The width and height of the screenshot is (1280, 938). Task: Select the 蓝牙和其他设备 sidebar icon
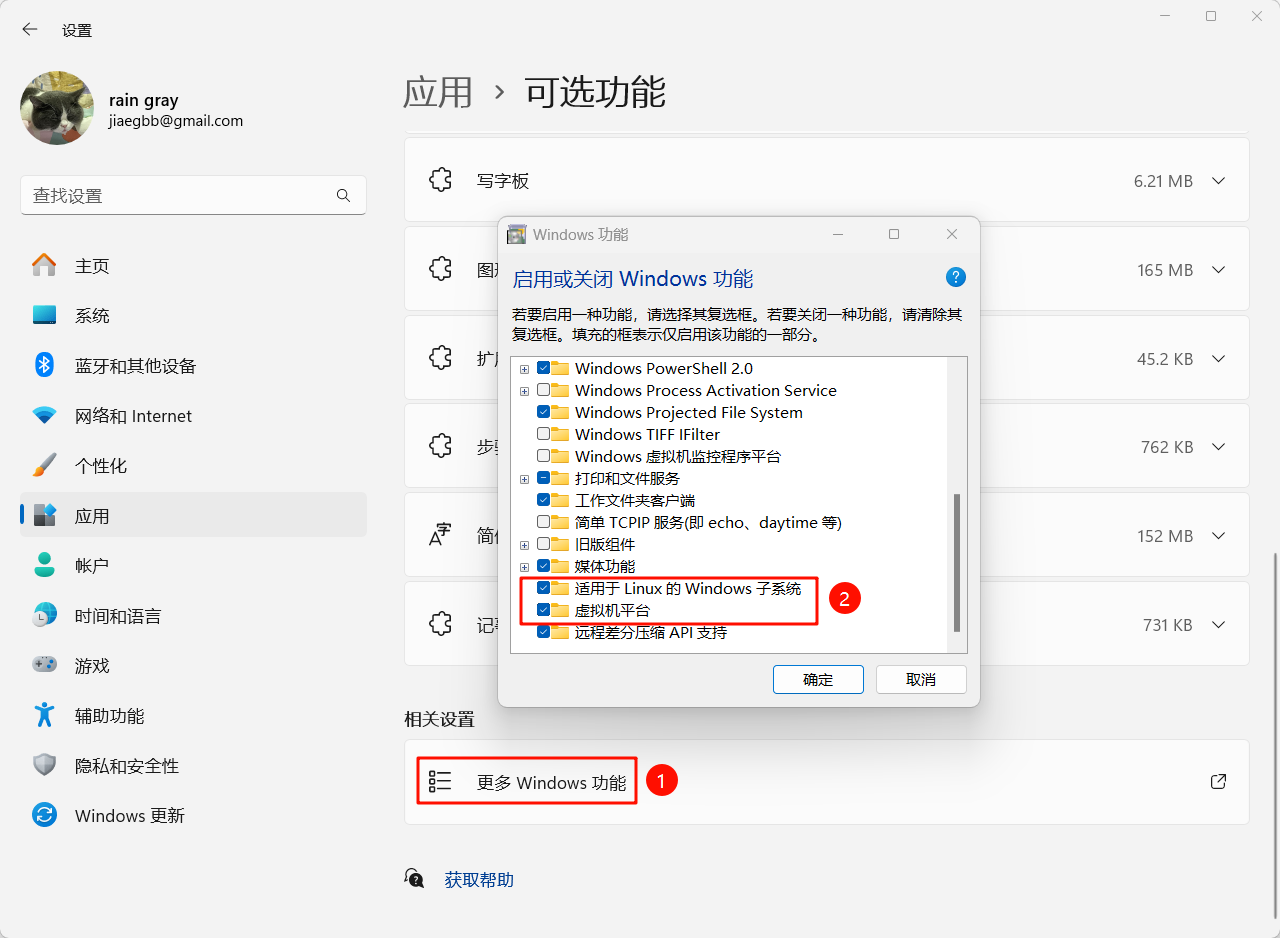[44, 365]
